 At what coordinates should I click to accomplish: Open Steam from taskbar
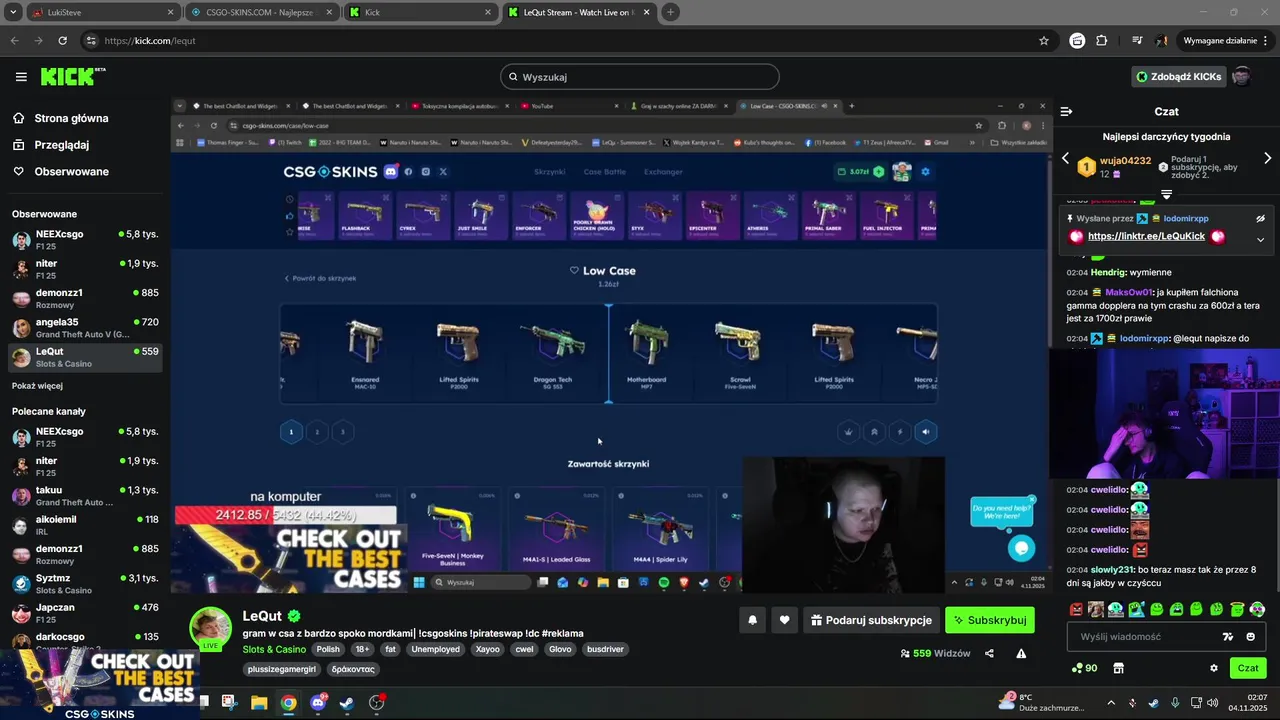[347, 702]
